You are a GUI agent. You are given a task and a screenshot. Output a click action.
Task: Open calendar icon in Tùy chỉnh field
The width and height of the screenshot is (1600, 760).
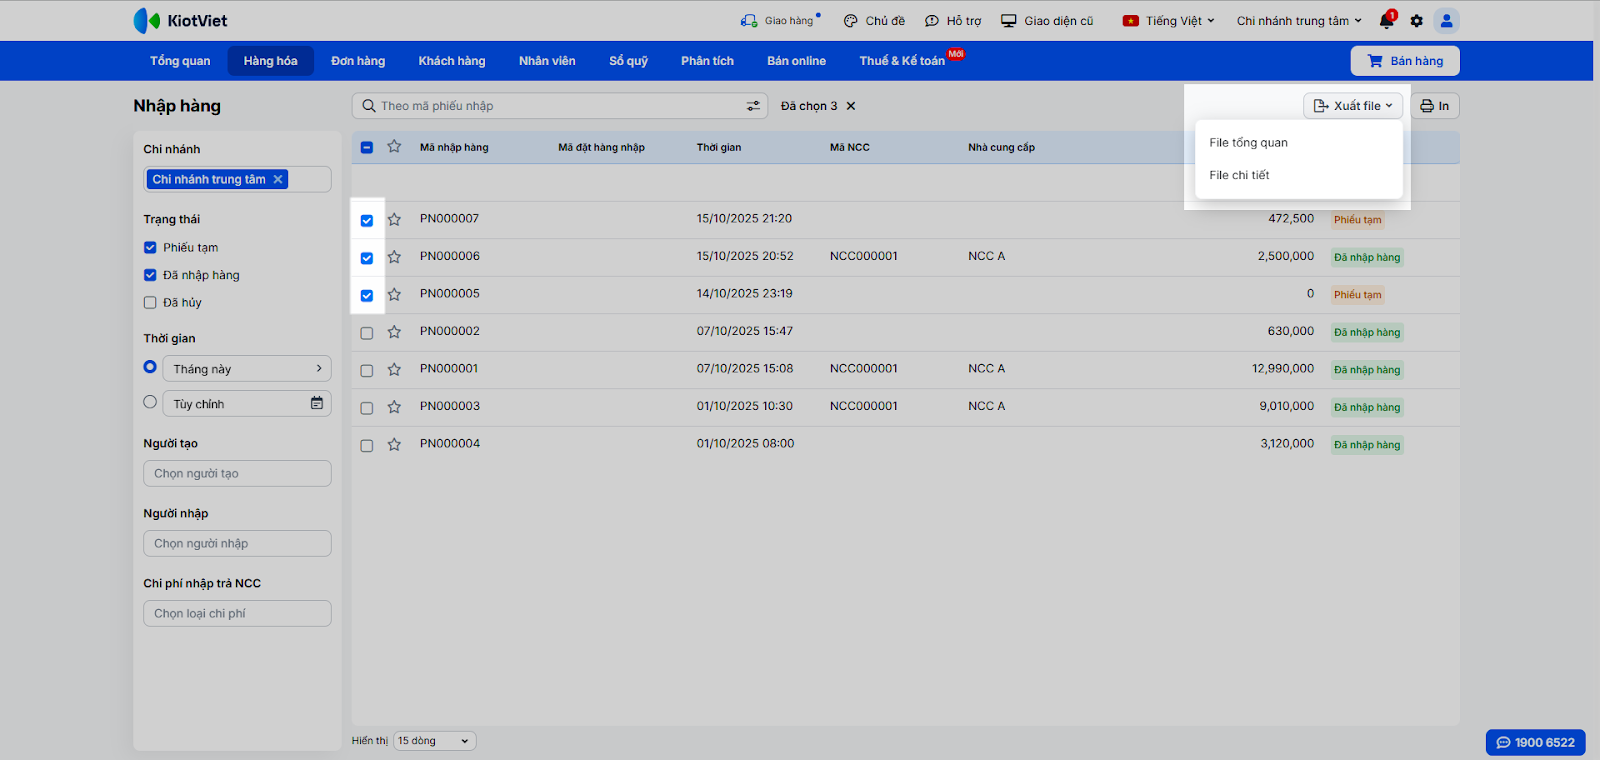[317, 403]
